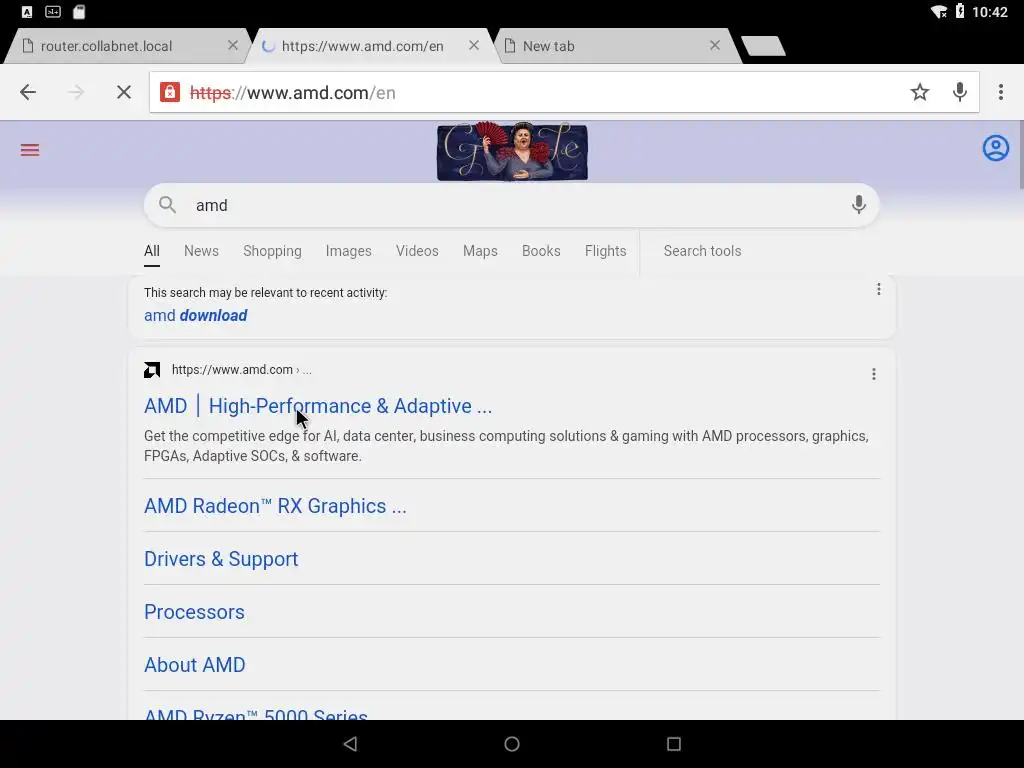
Task: Switch to Videos results
Action: pos(417,251)
